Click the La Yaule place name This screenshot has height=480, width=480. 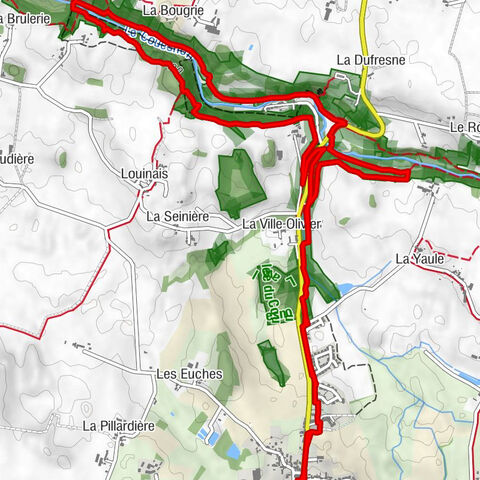point(420,259)
